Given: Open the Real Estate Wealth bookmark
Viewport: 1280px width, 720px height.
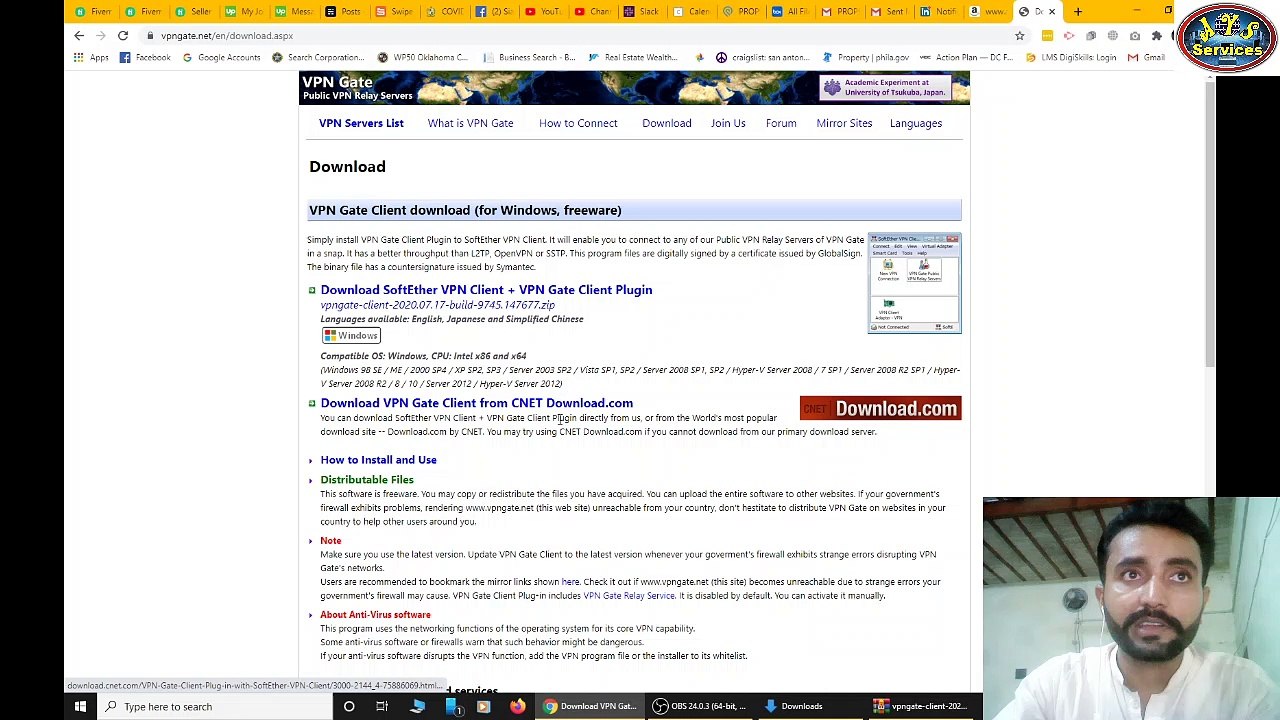Looking at the screenshot, I should pos(633,57).
